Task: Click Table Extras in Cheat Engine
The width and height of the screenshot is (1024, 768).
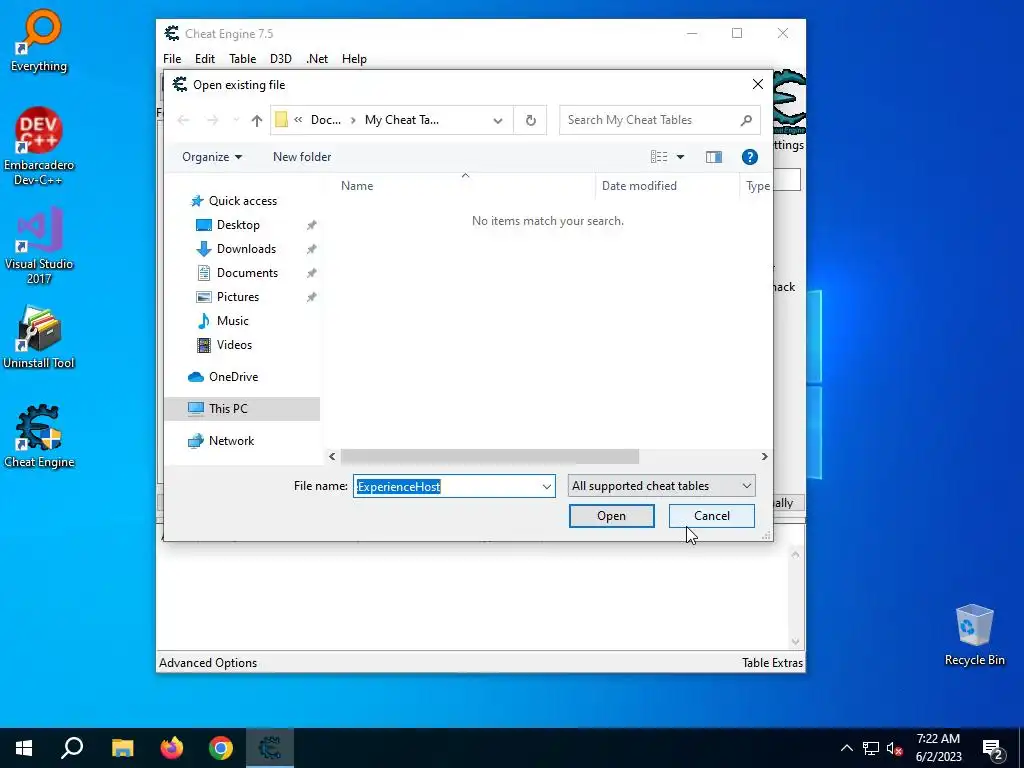Action: click(x=772, y=663)
